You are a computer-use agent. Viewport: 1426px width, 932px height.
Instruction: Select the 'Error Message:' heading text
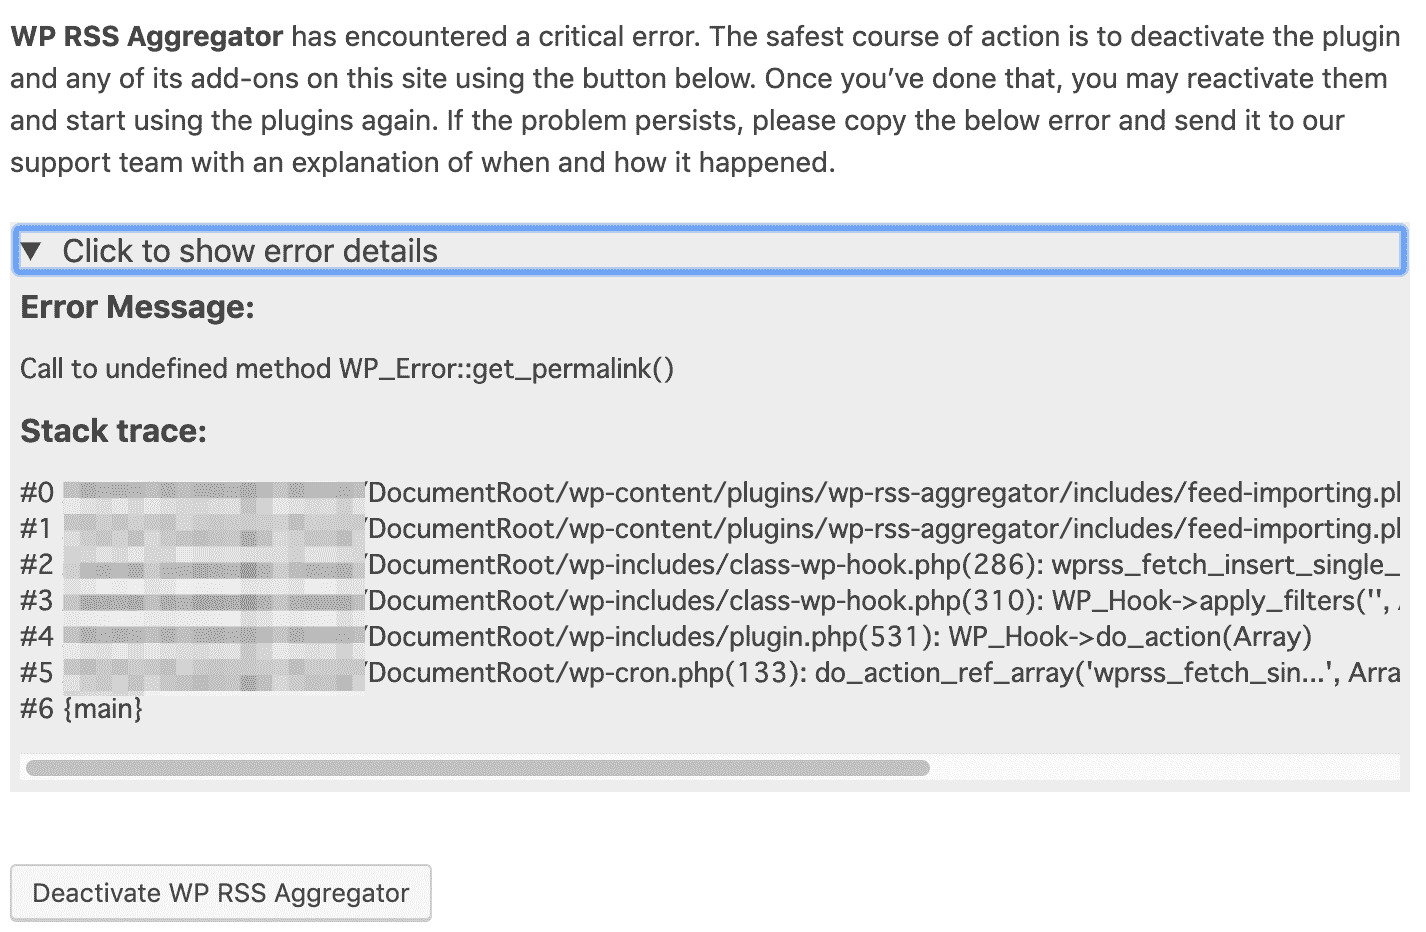point(138,307)
